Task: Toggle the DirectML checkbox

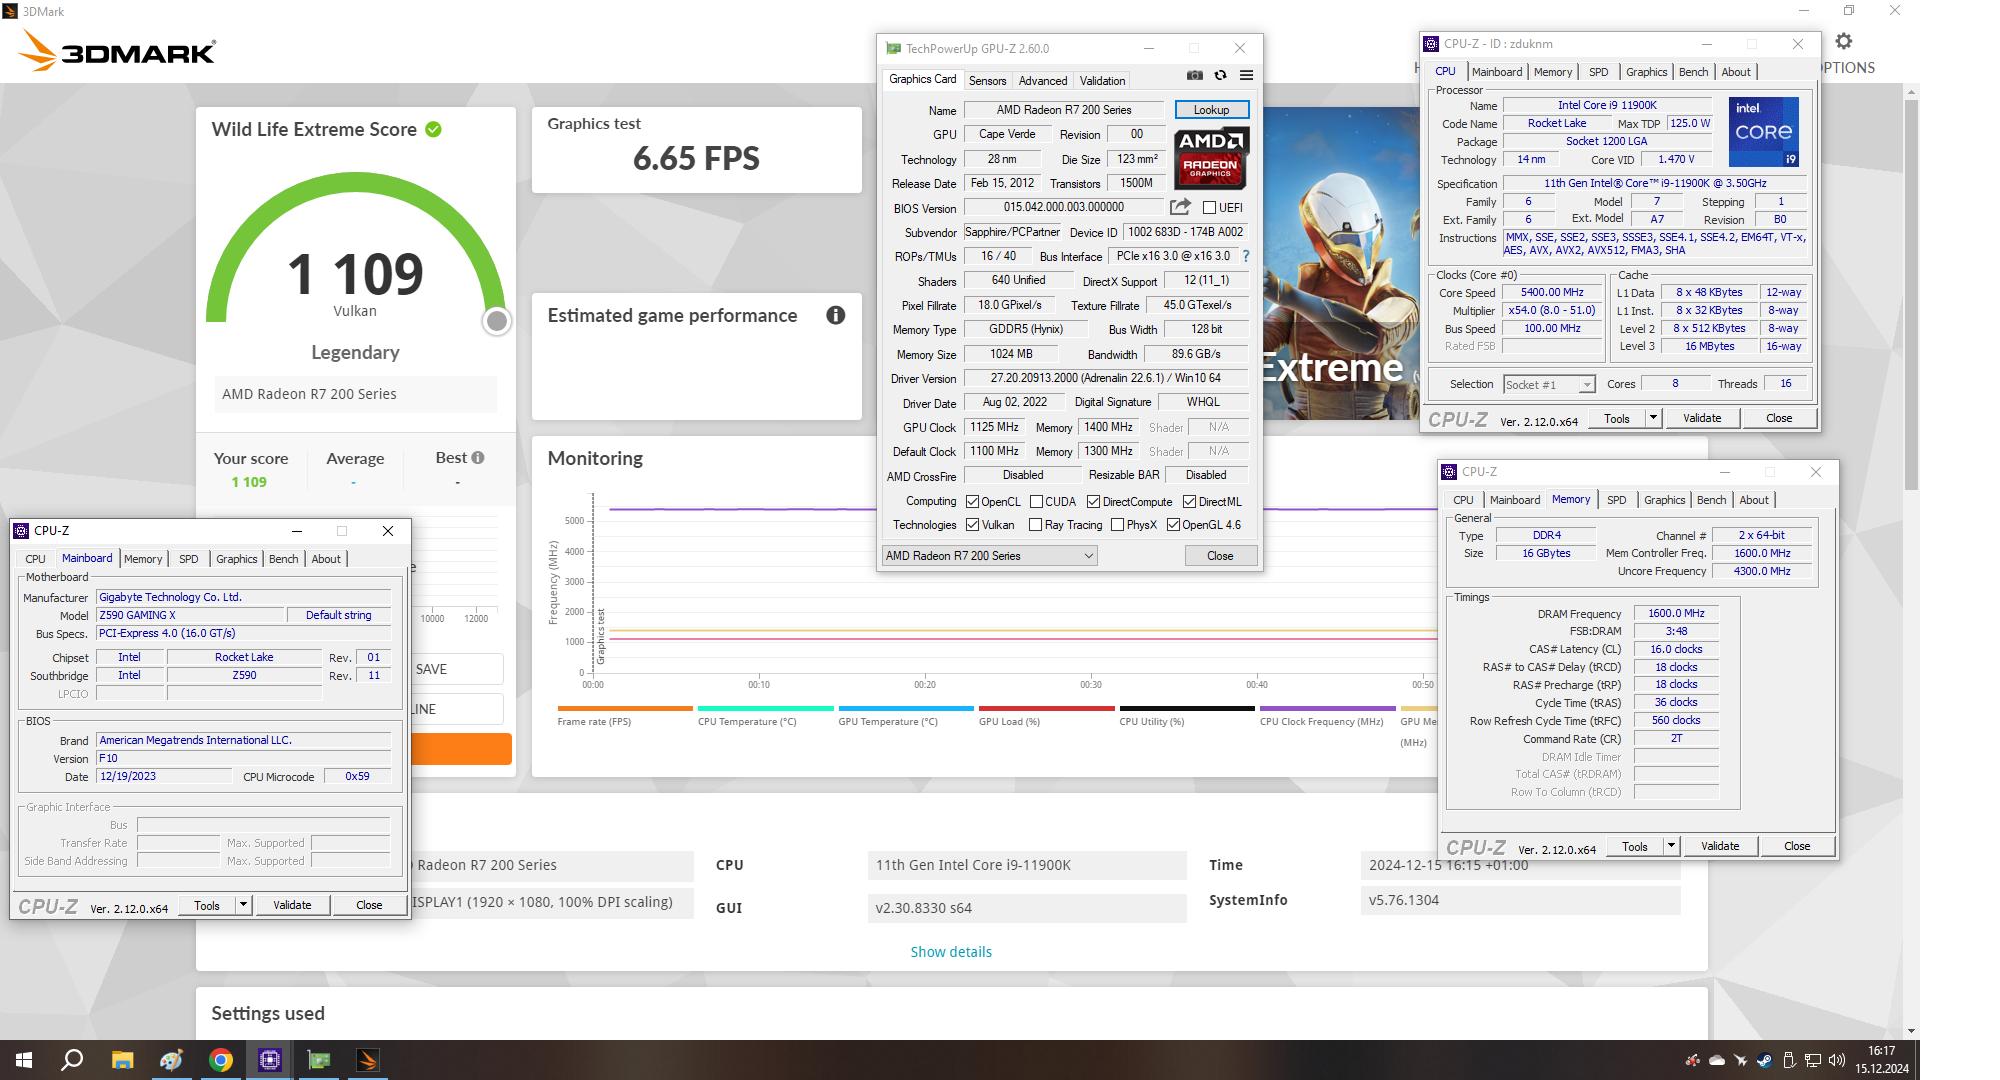Action: click(1190, 502)
